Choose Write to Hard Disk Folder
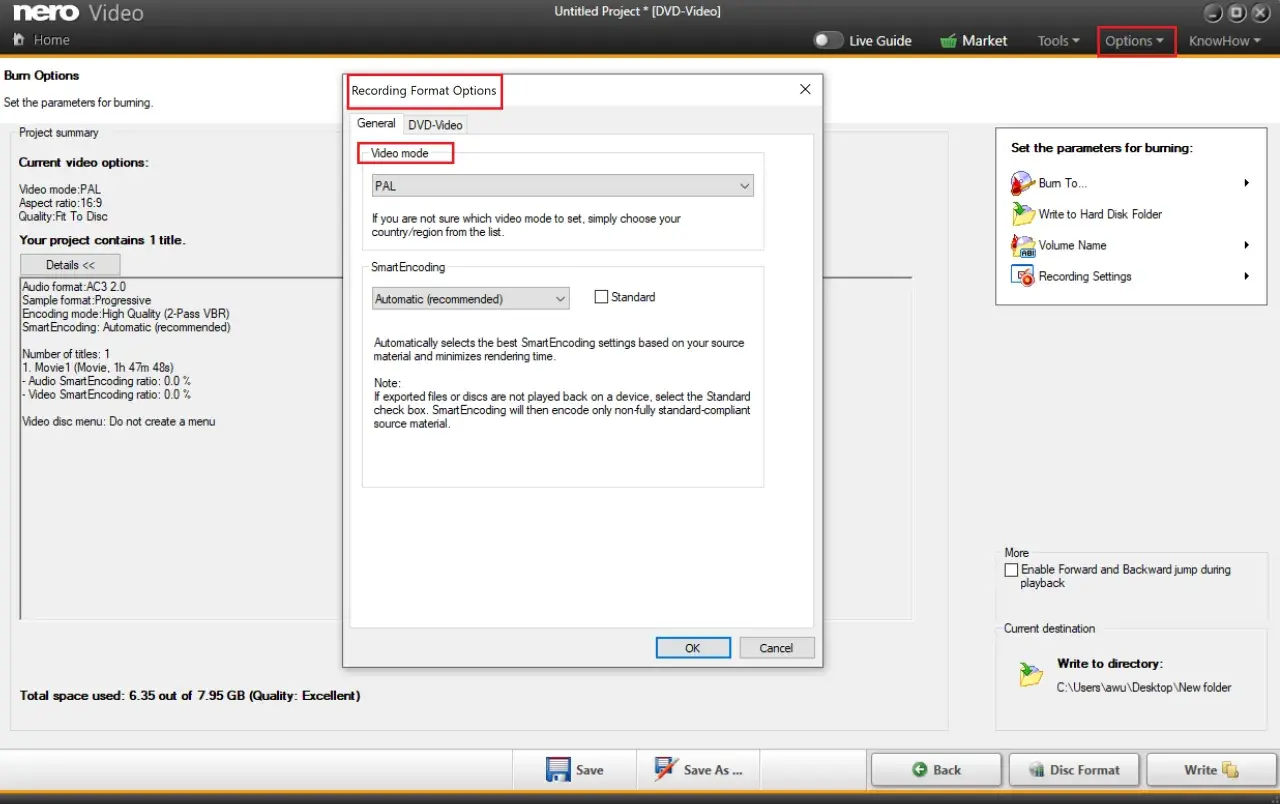The height and width of the screenshot is (804, 1280). click(1100, 214)
